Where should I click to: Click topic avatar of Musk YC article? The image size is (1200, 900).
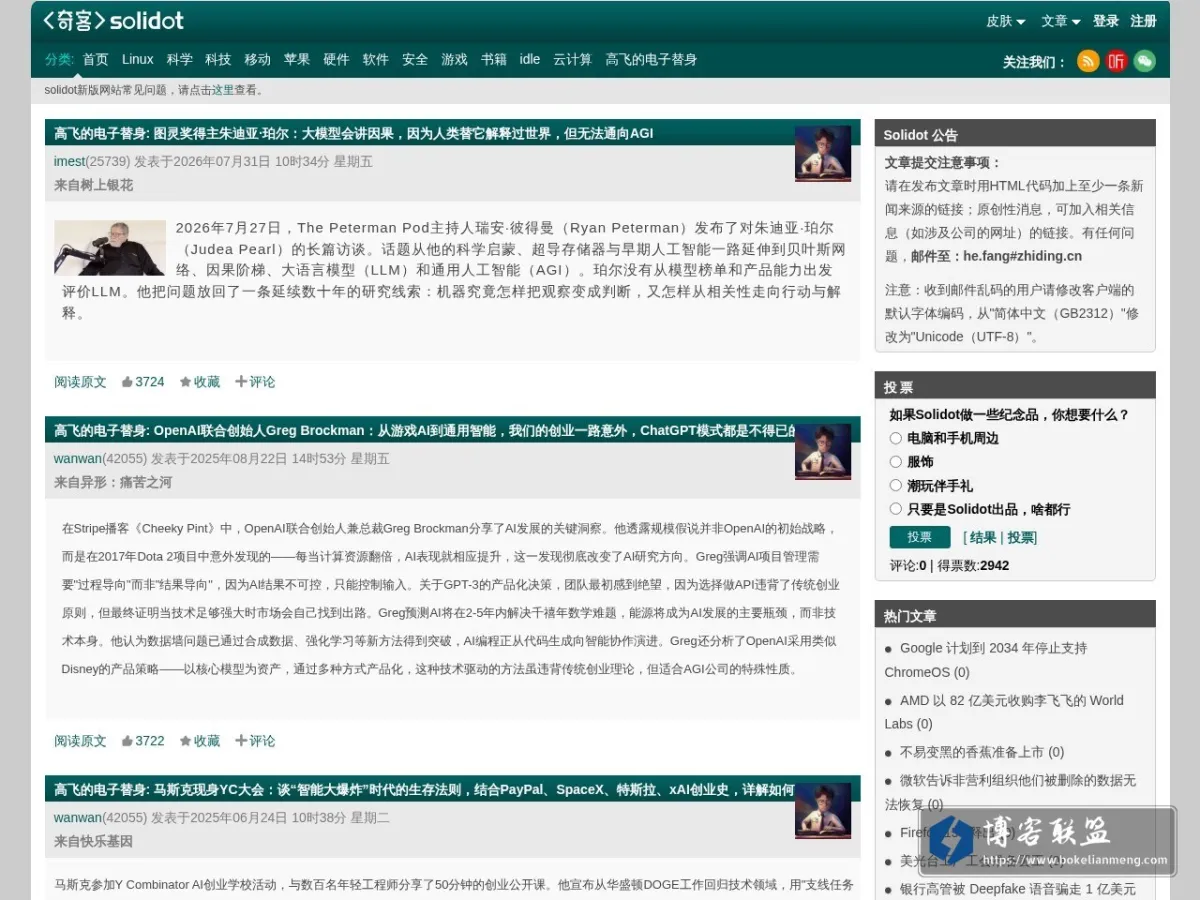click(x=823, y=810)
